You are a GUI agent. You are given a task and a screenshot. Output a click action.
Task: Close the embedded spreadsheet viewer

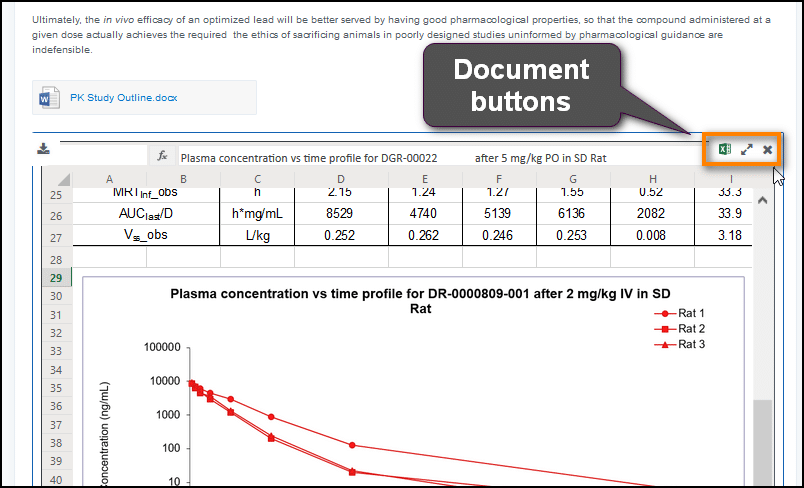pos(768,150)
